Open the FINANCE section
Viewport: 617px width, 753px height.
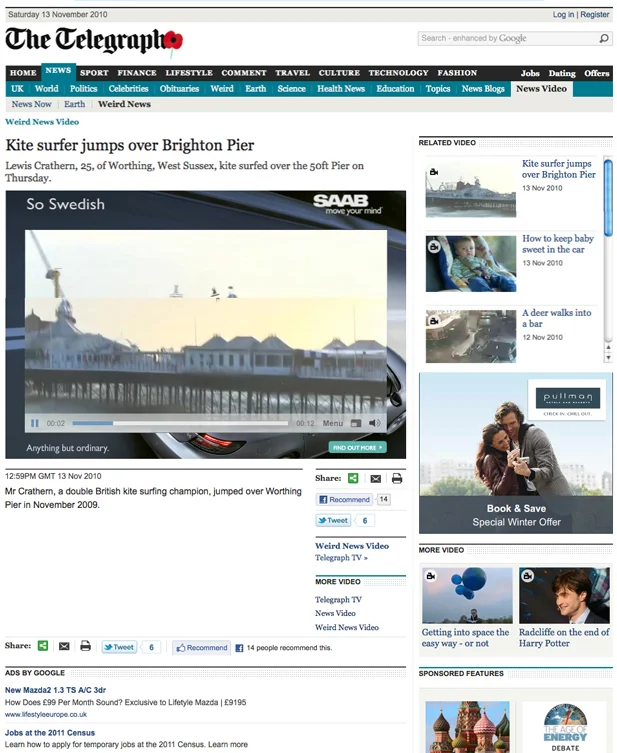pos(137,73)
